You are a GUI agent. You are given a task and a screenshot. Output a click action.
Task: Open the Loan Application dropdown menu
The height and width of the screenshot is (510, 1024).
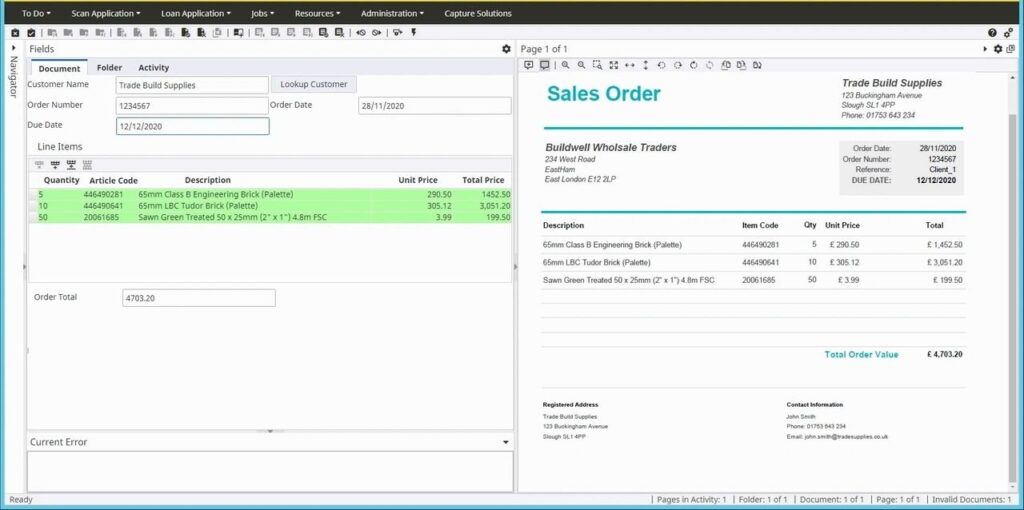(196, 14)
